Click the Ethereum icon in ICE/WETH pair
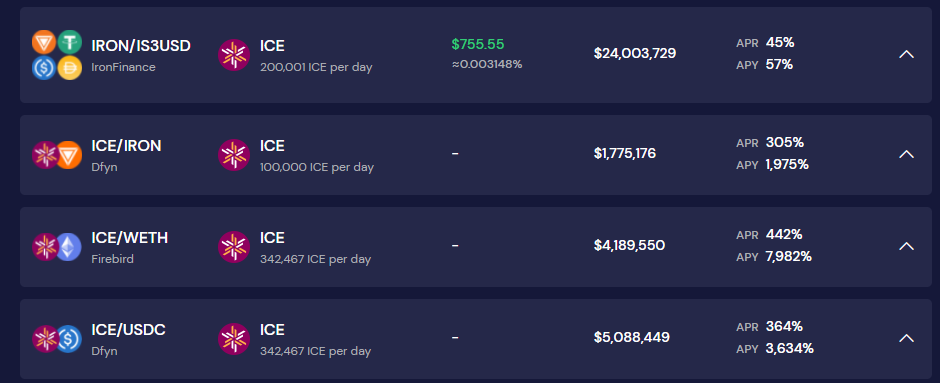This screenshot has height=383, width=940. coord(69,247)
